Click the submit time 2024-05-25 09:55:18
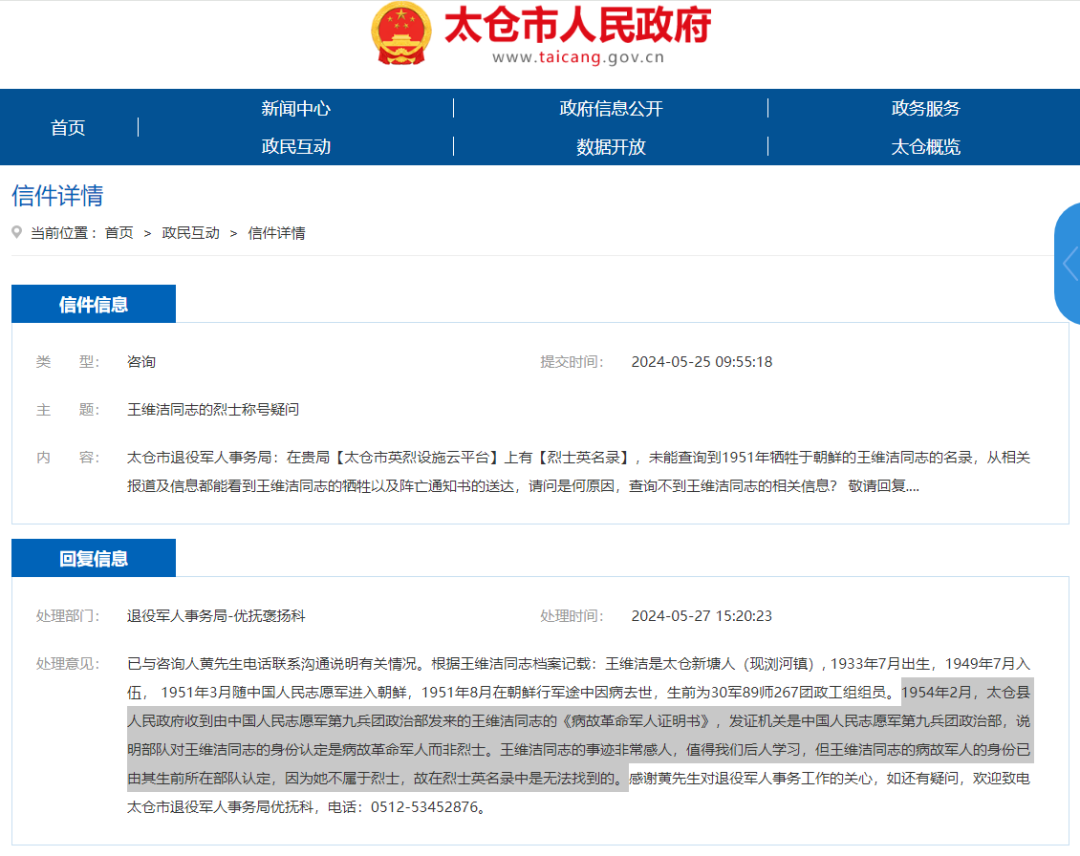Image resolution: width=1080 pixels, height=856 pixels. (702, 362)
